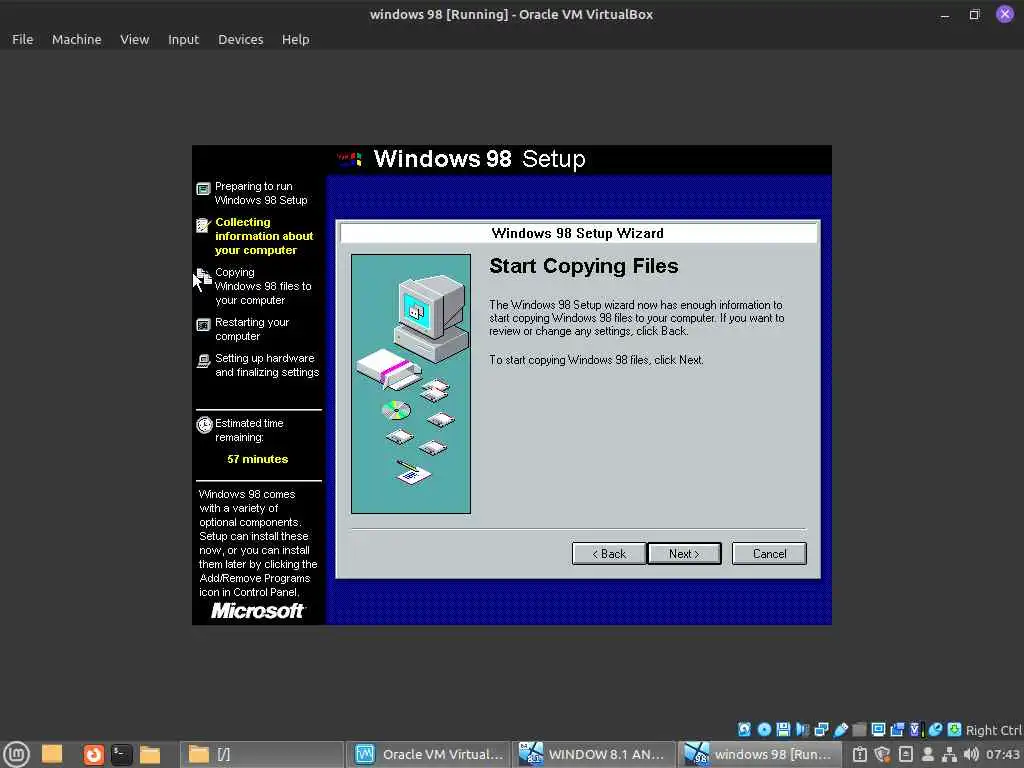Click Next to start copying files
This screenshot has height=768, width=1024.
coord(684,554)
